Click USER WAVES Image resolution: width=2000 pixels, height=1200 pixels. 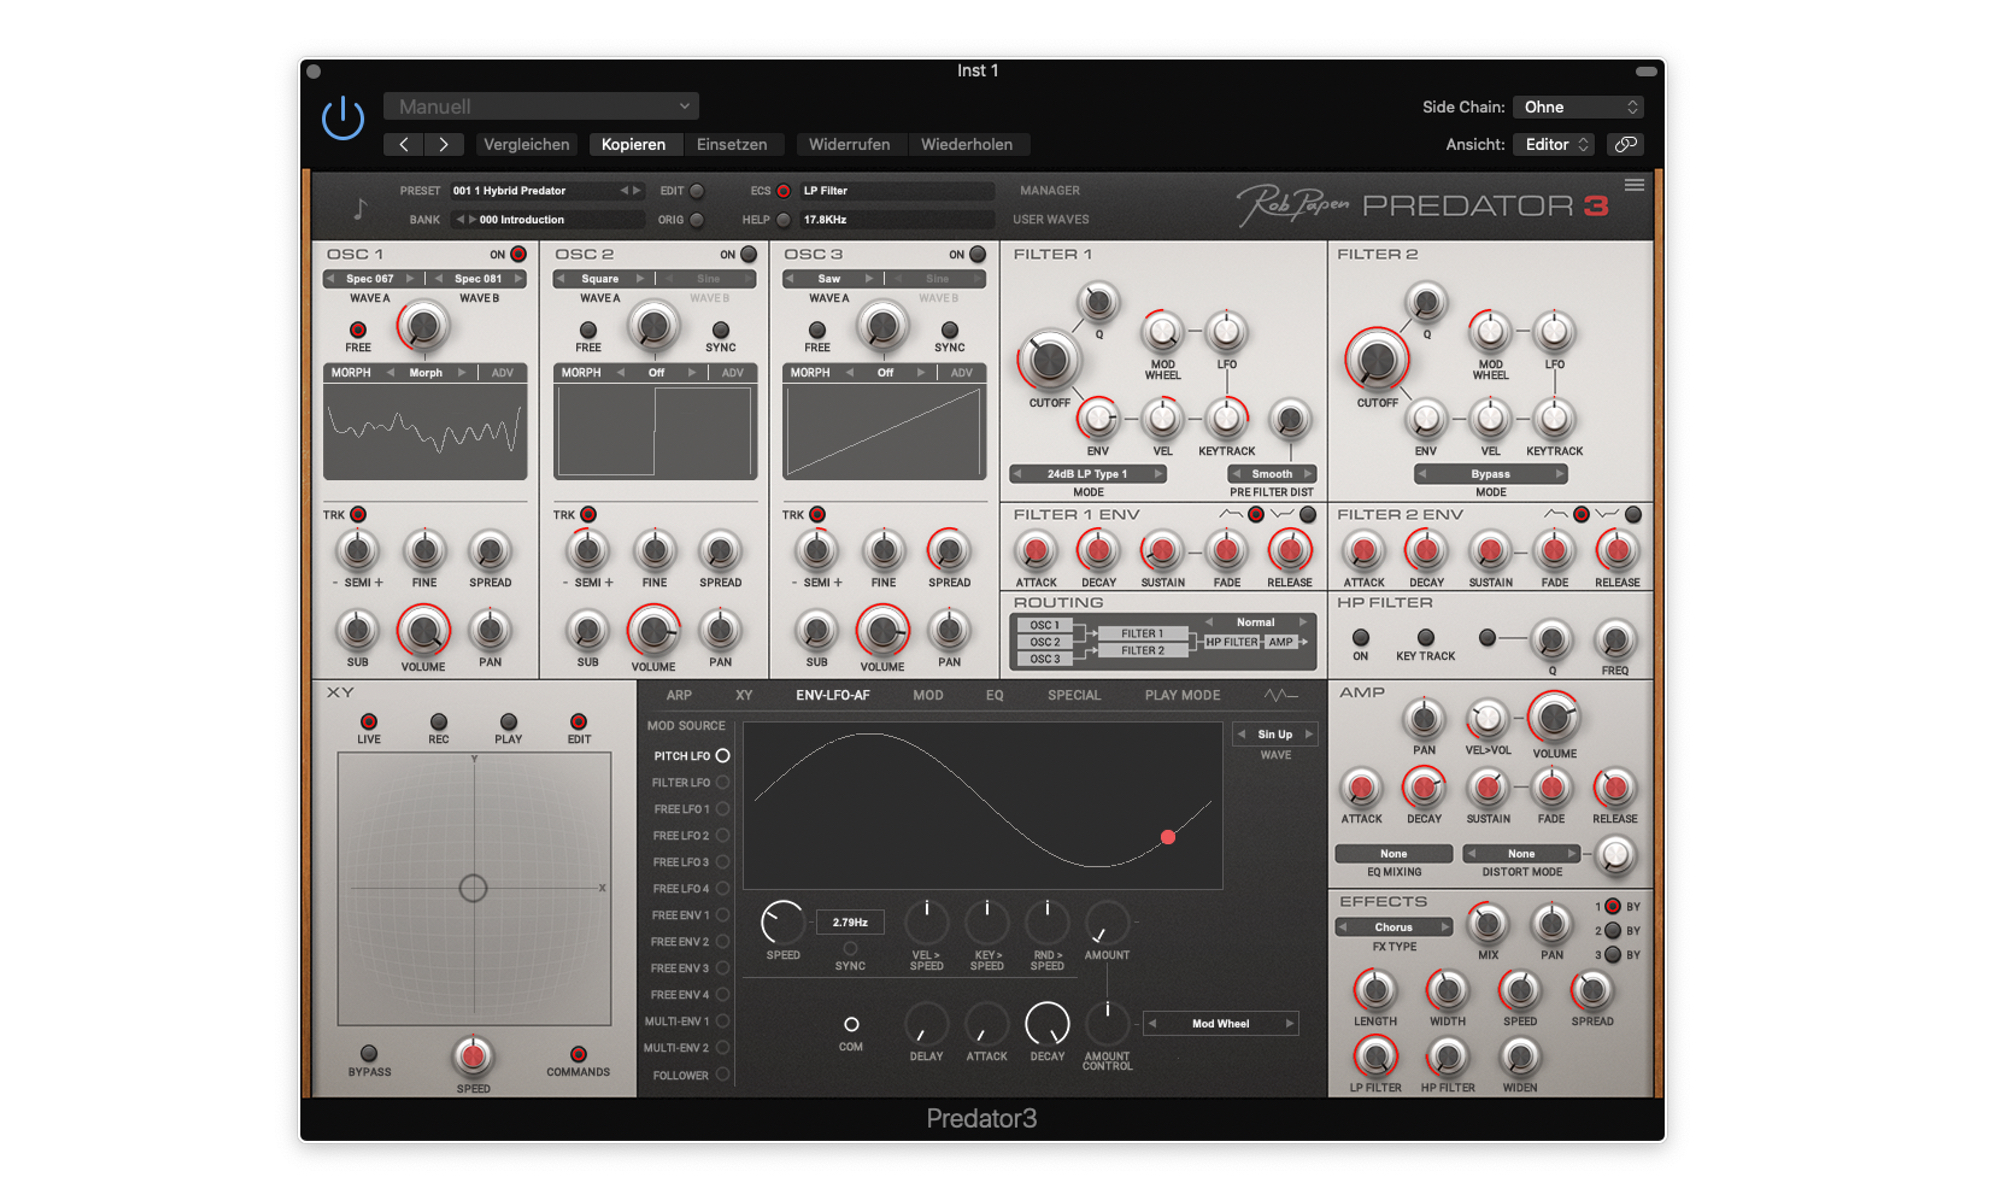1050,219
